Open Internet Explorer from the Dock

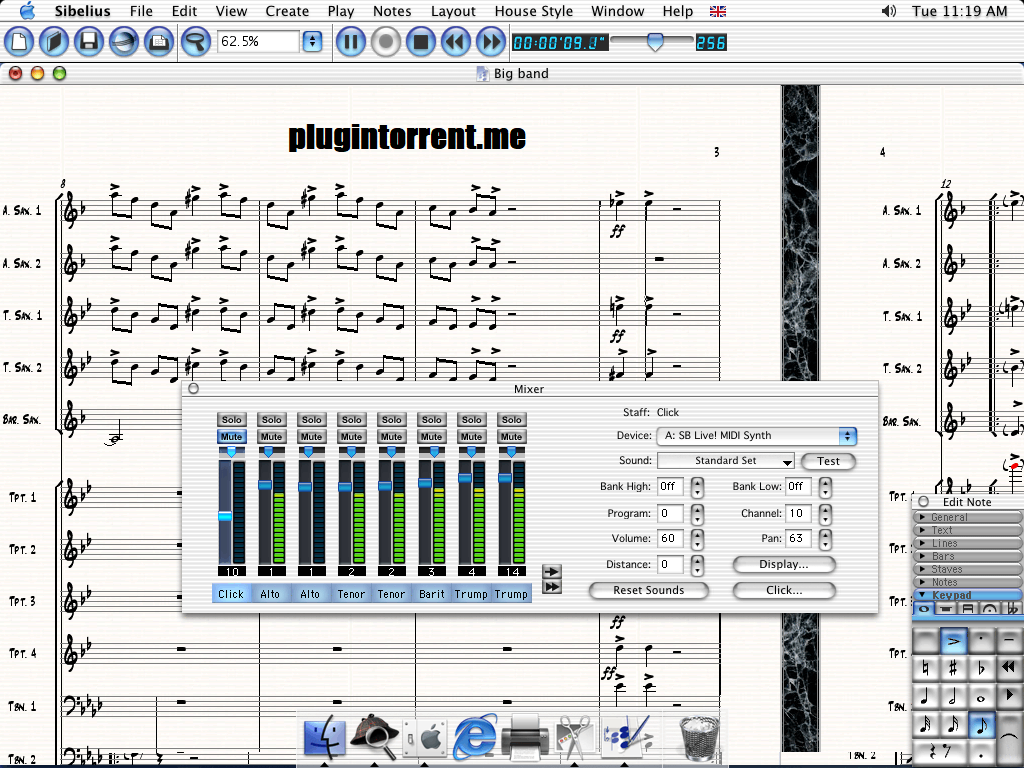(x=475, y=736)
